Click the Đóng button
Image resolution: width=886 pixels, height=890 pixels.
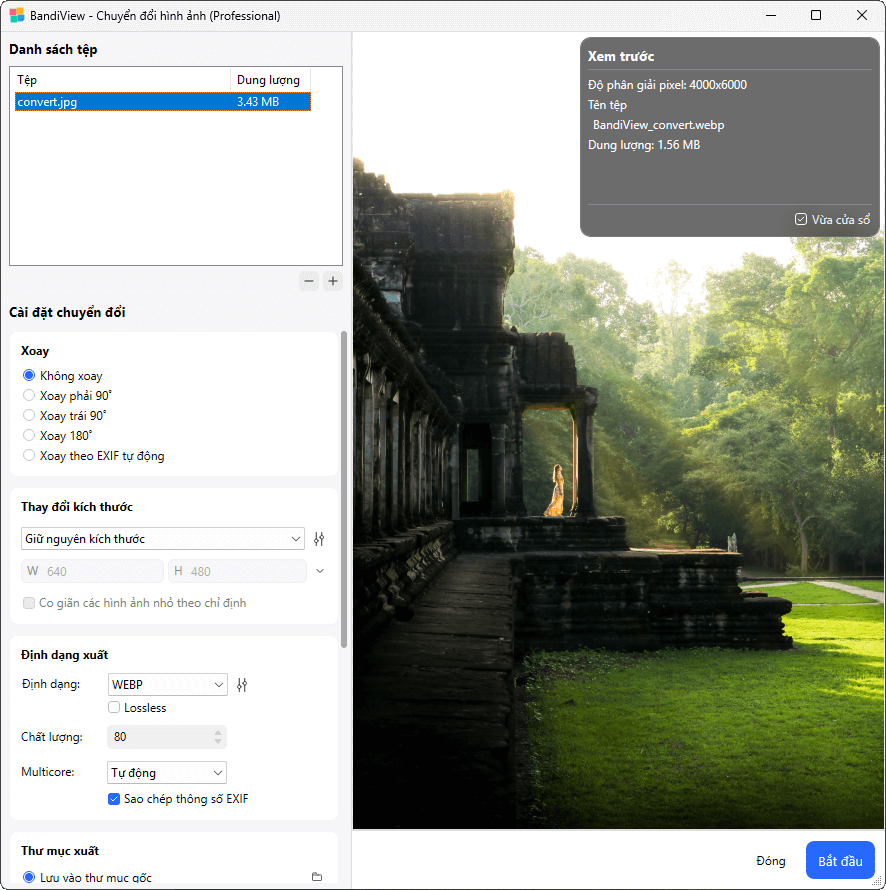tap(770, 861)
